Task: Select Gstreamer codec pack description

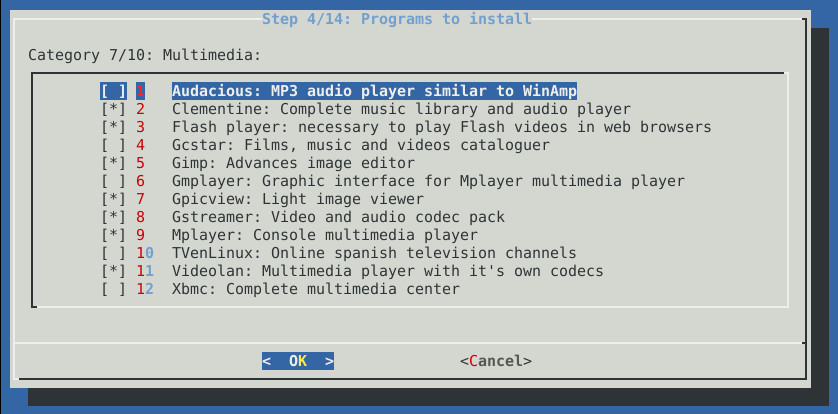Action: pos(338,217)
